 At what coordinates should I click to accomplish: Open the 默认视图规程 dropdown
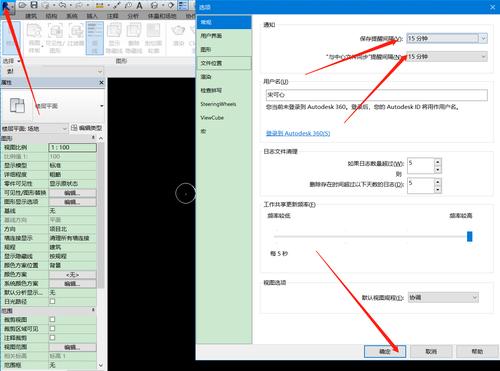click(x=443, y=298)
